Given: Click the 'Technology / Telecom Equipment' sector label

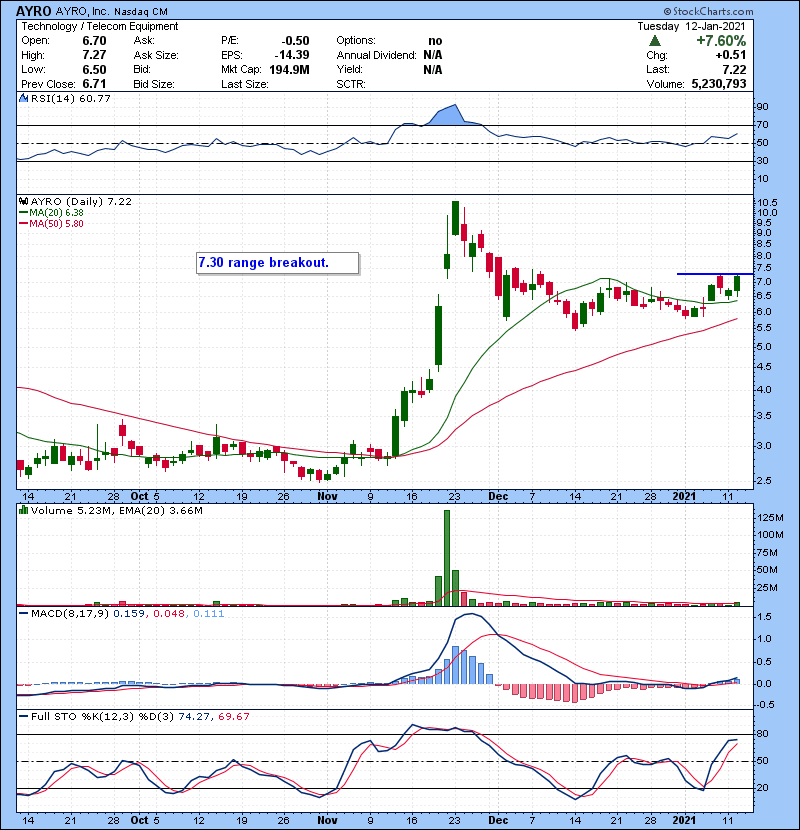Looking at the screenshot, I should pyautogui.click(x=100, y=26).
